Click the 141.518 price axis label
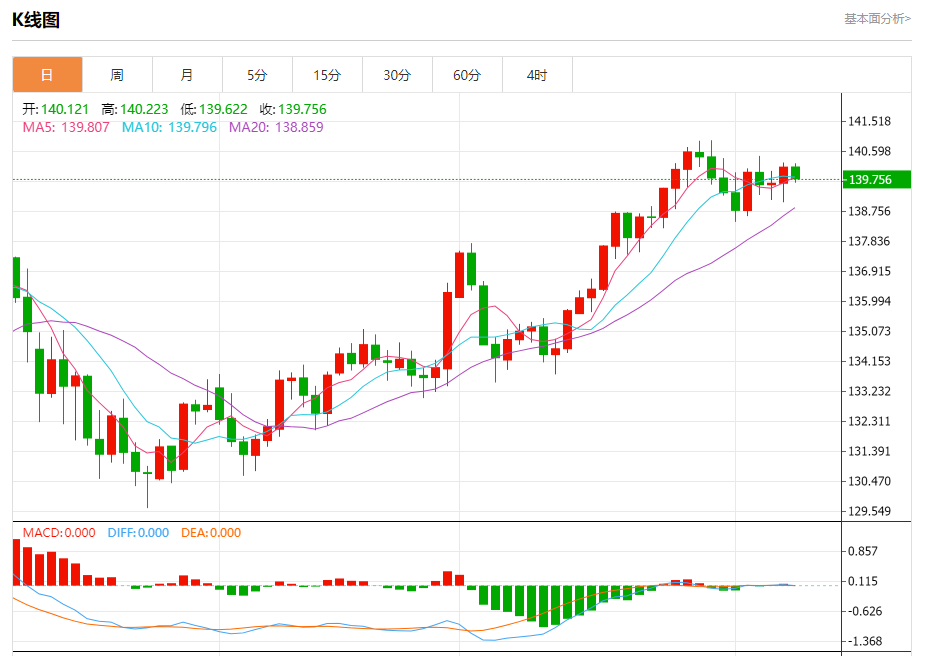Viewport: 929px width, 656px height. click(x=869, y=121)
